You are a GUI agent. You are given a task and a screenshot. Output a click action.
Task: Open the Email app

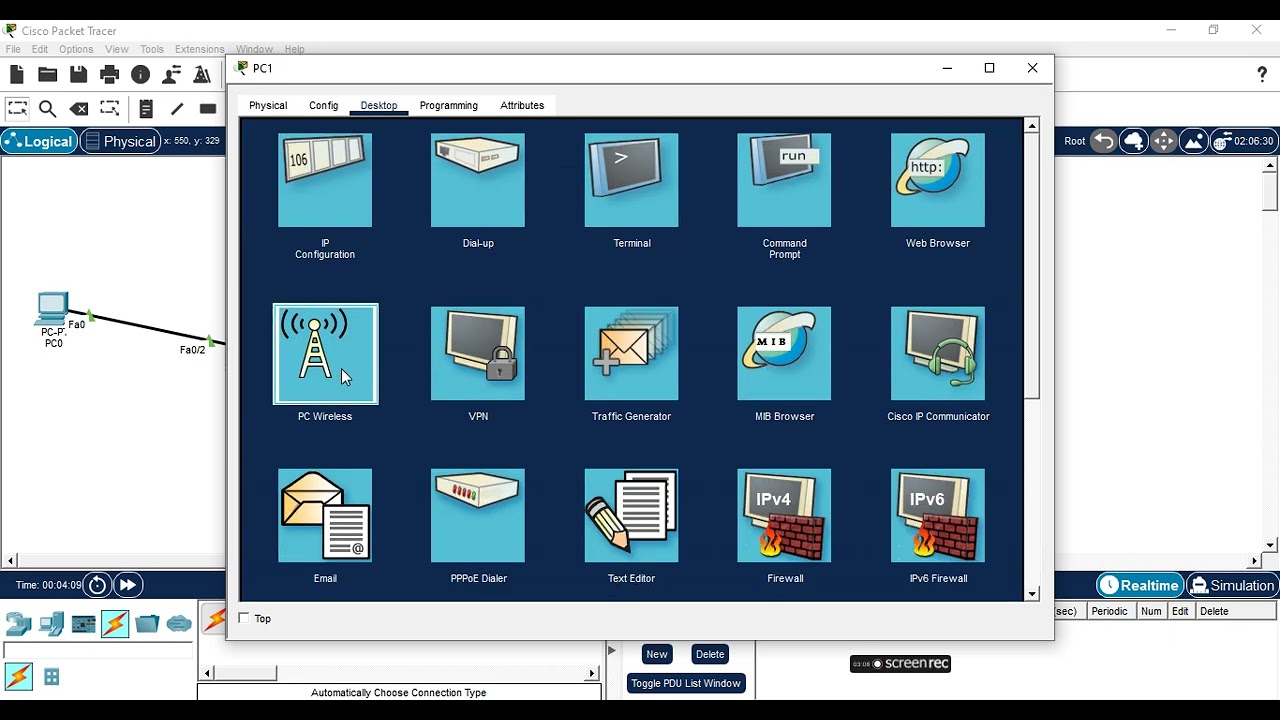tap(325, 516)
